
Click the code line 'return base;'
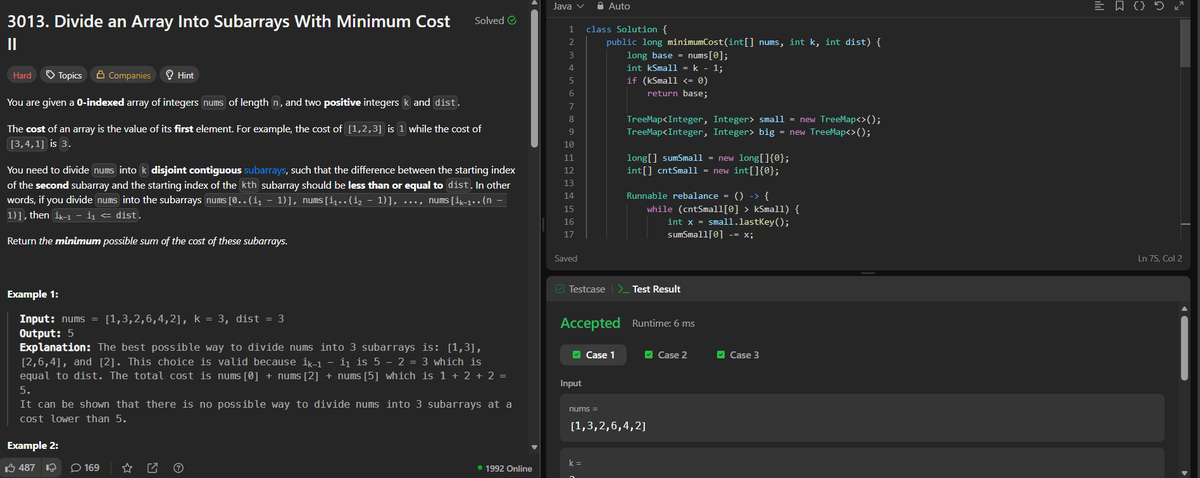(677, 93)
